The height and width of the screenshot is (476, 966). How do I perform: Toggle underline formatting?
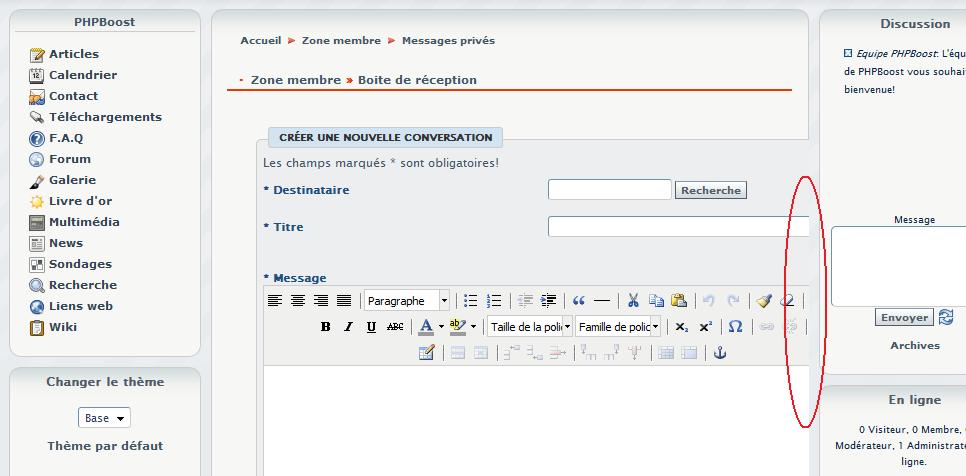[x=371, y=327]
